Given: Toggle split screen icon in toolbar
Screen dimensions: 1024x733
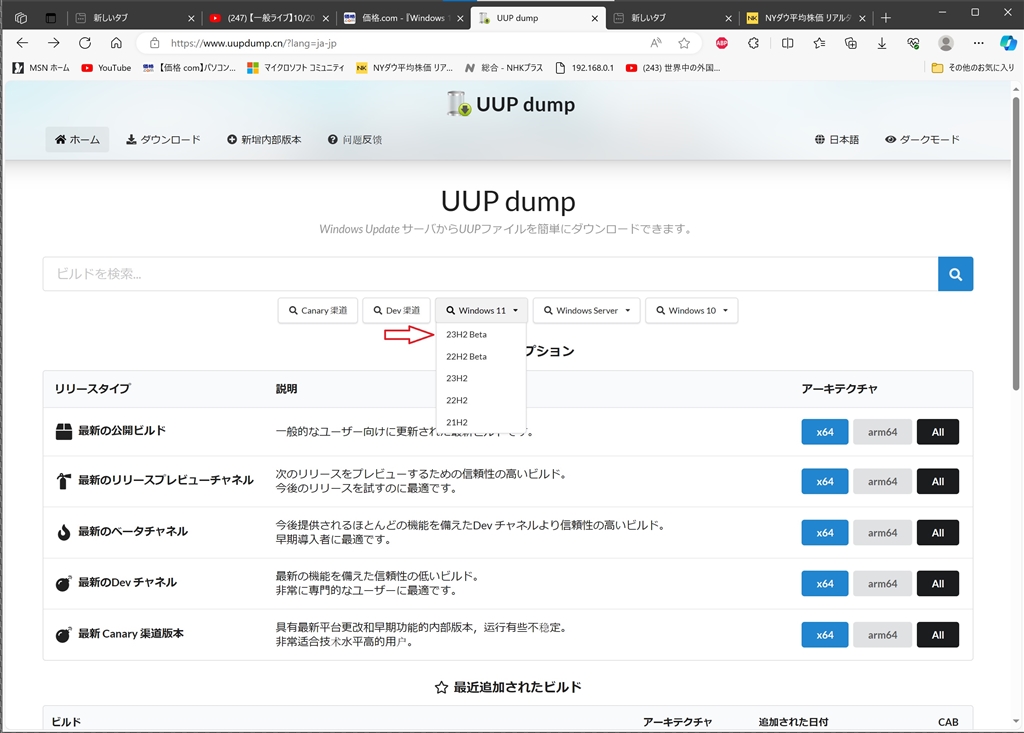Looking at the screenshot, I should click(788, 43).
